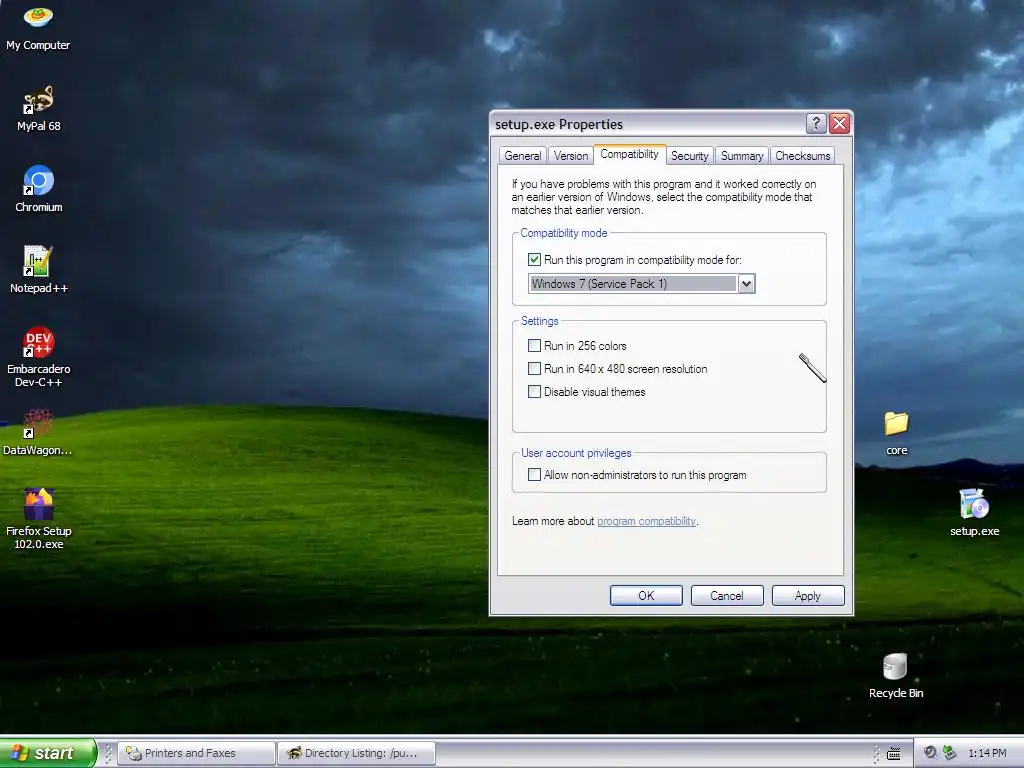Click the 1:14 PM clock
1024x768 pixels.
click(x=987, y=753)
